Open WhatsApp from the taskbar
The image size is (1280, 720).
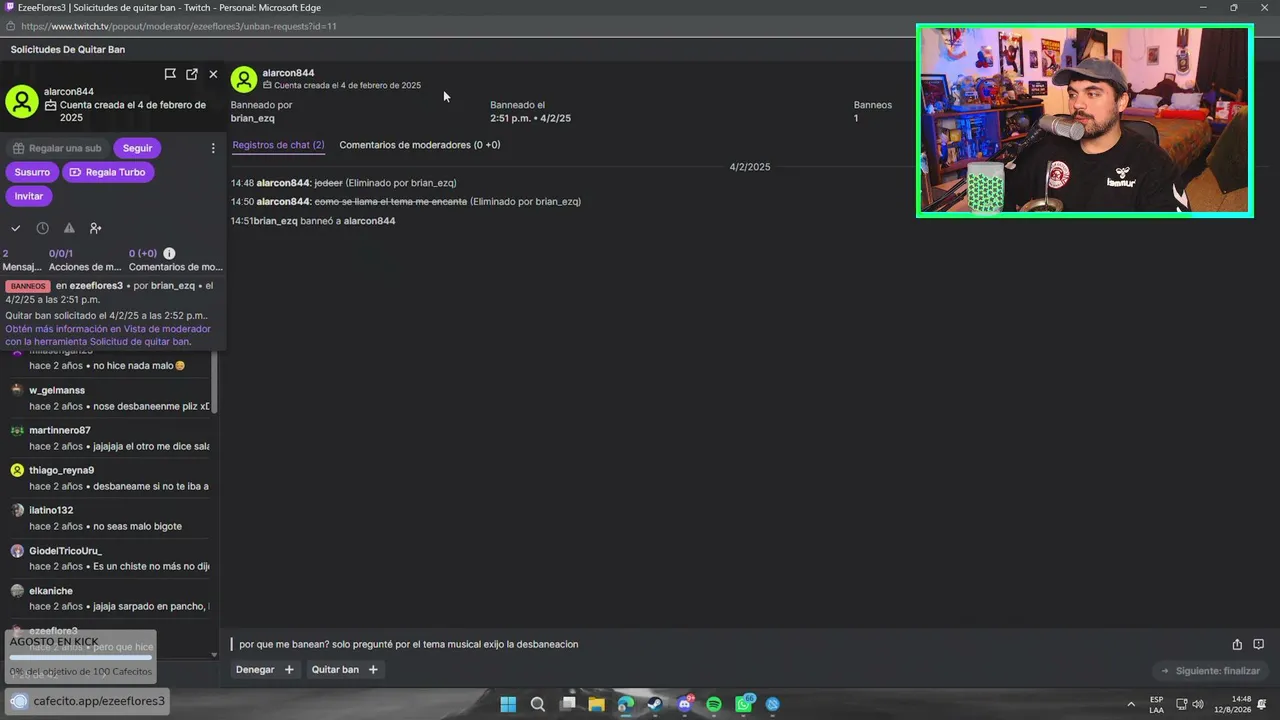pos(744,704)
